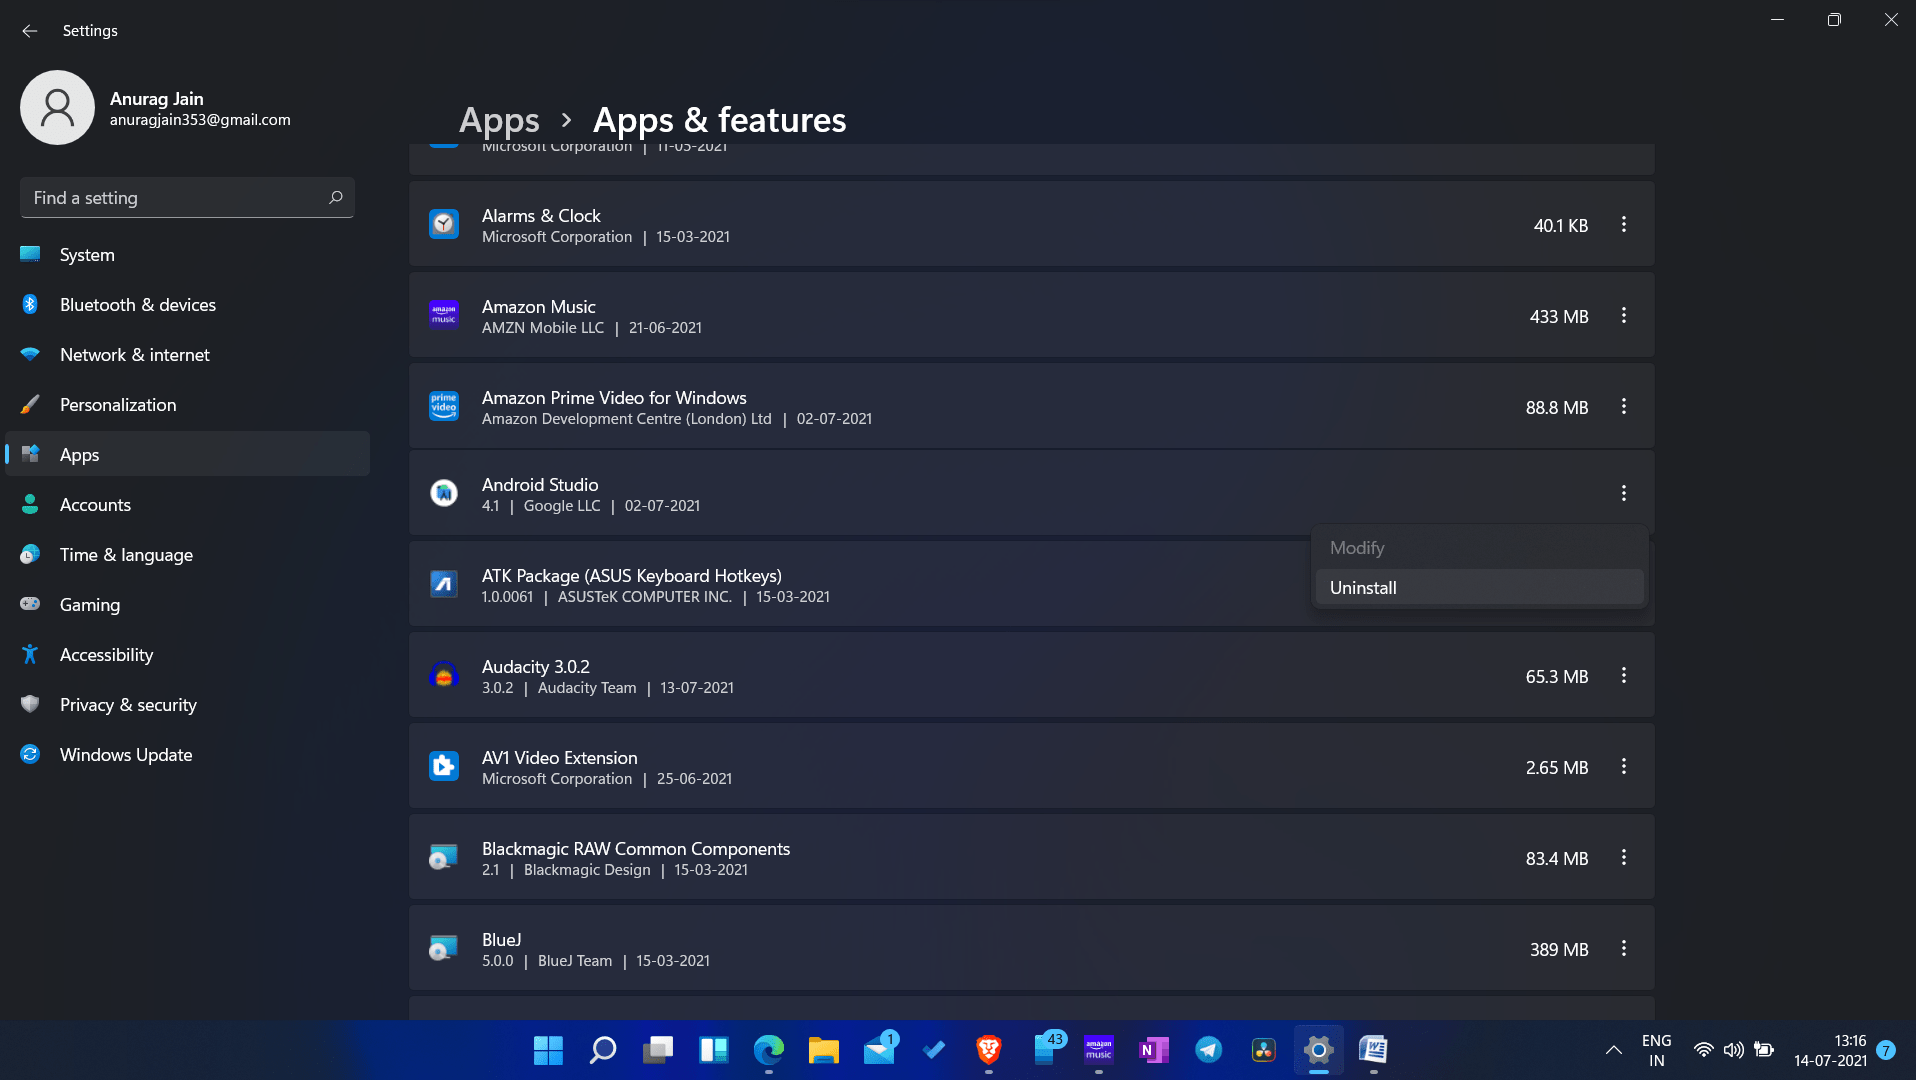This screenshot has width=1916, height=1080.
Task: Open Time & language settings
Action: click(187, 555)
